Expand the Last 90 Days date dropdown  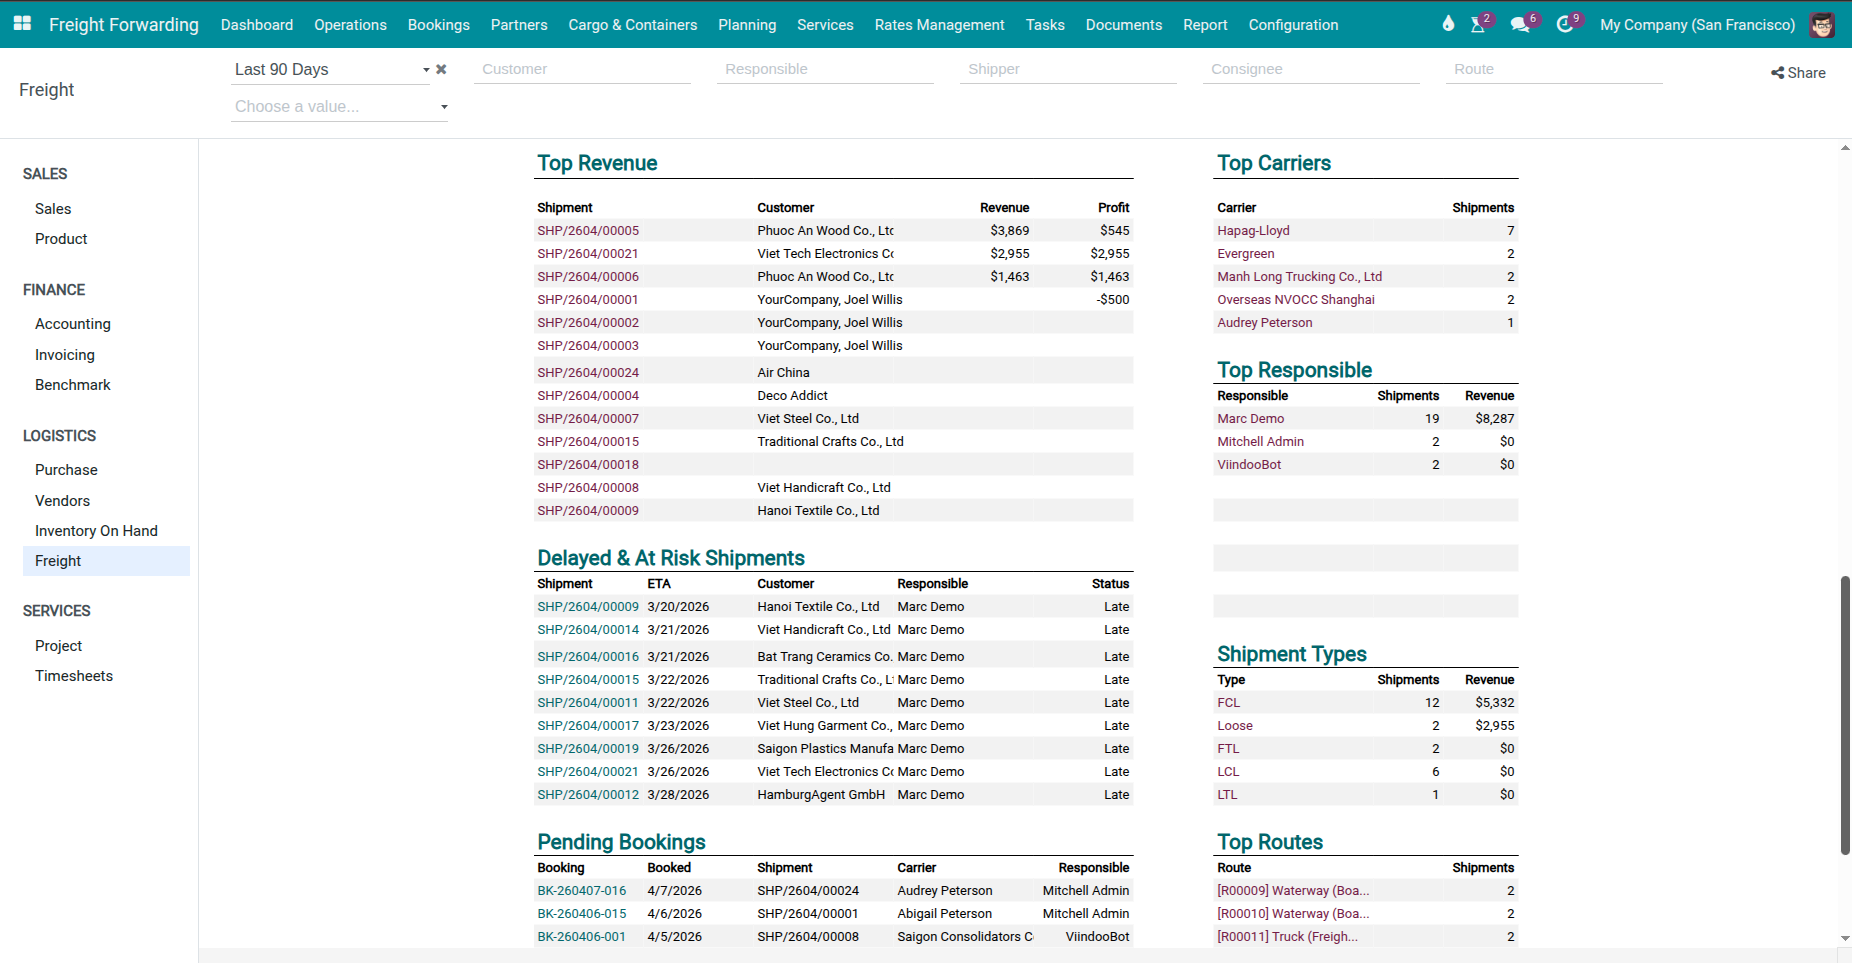click(425, 70)
